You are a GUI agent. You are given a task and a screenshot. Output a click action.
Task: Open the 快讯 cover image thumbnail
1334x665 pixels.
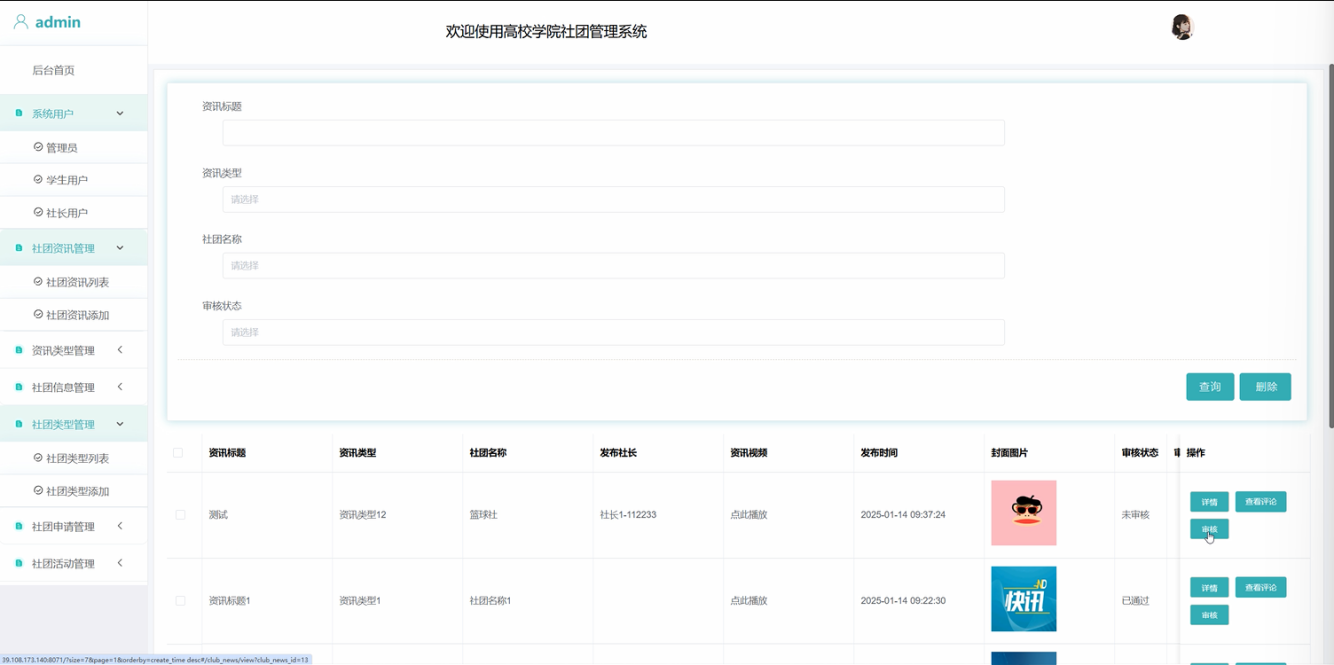coord(1023,599)
